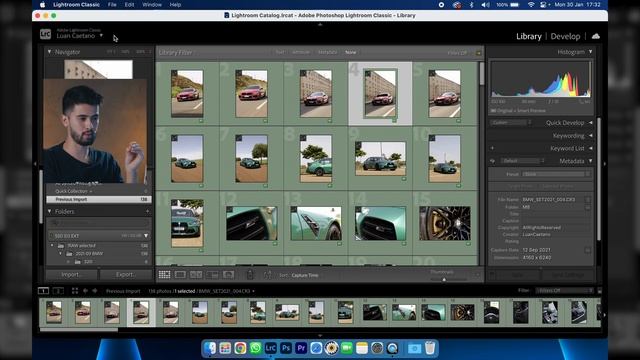Click the filmstrip horizontal scrollbar

(79, 330)
